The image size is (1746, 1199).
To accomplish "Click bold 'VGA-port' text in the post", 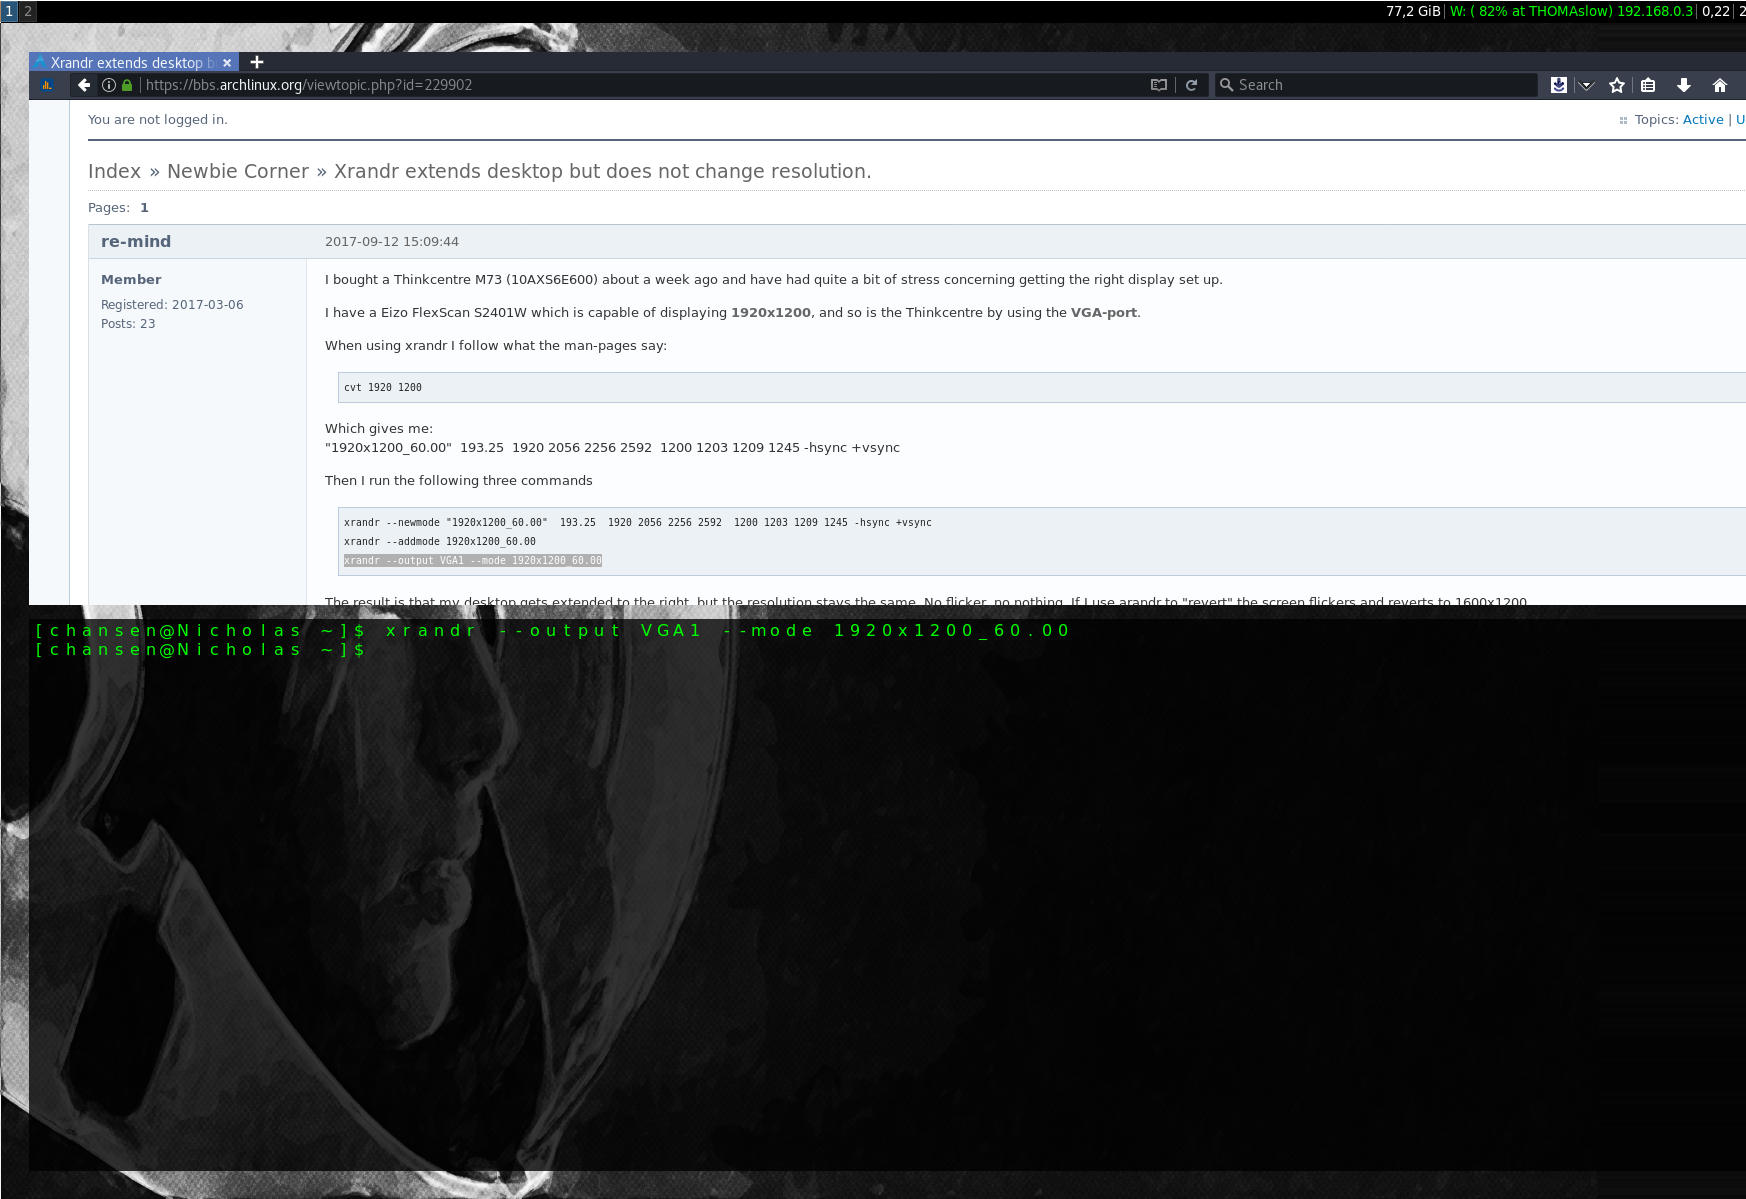I will 1104,312.
